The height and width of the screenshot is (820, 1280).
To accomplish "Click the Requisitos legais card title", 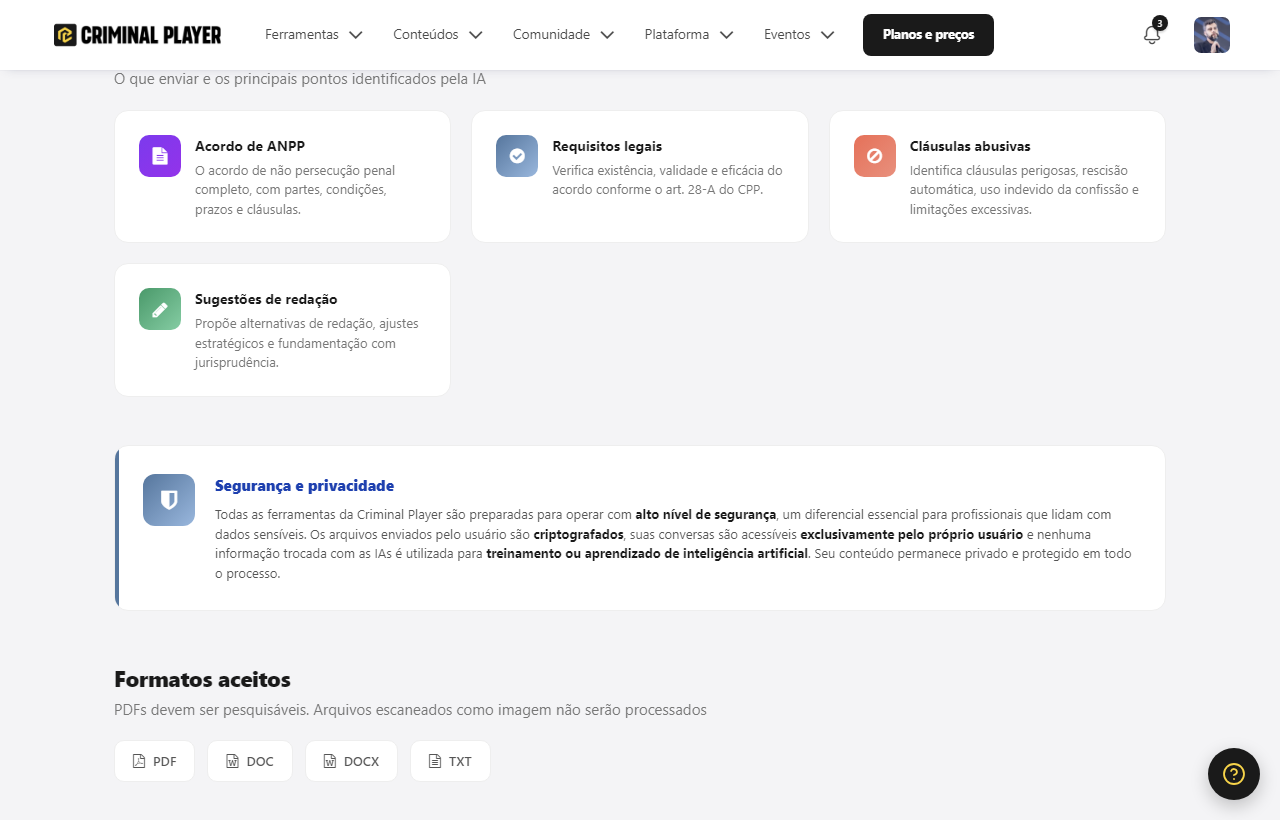I will (x=607, y=146).
